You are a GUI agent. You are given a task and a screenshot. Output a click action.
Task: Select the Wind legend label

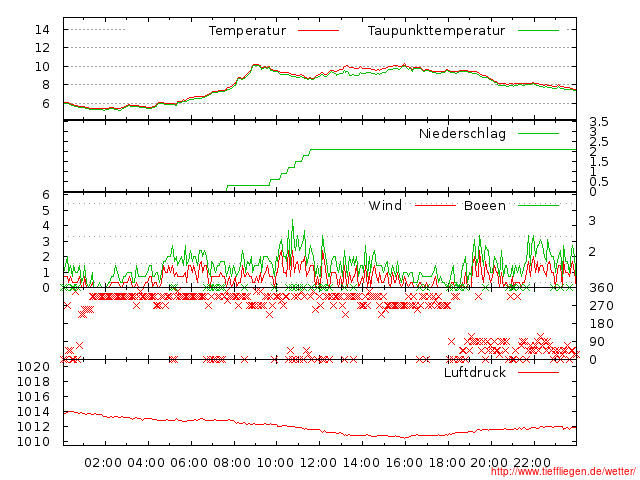[x=385, y=205]
